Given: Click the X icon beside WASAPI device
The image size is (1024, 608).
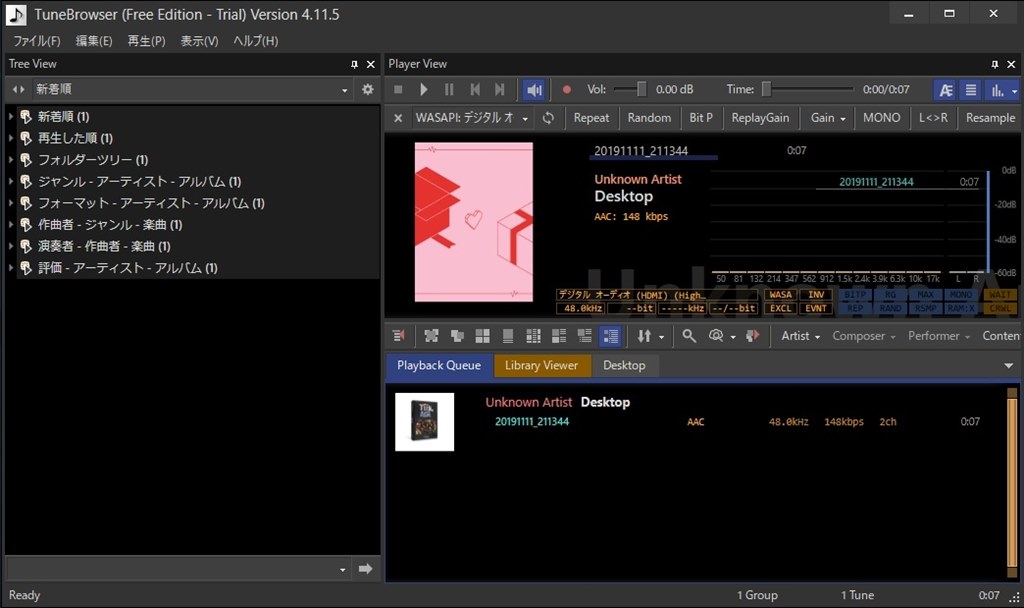Looking at the screenshot, I should [x=398, y=118].
